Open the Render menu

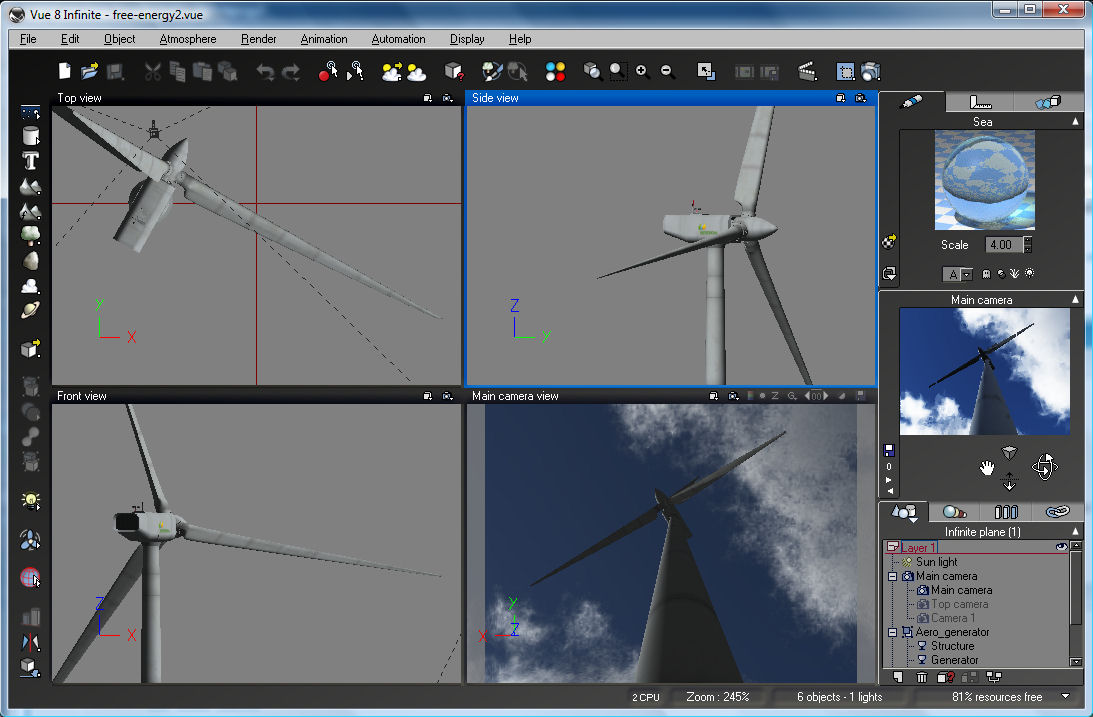click(259, 39)
